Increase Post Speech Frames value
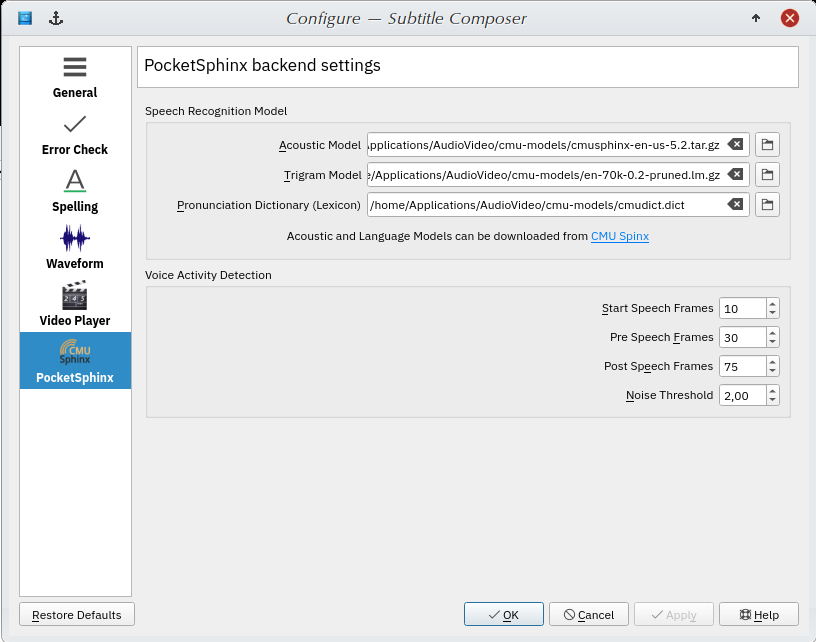 773,362
